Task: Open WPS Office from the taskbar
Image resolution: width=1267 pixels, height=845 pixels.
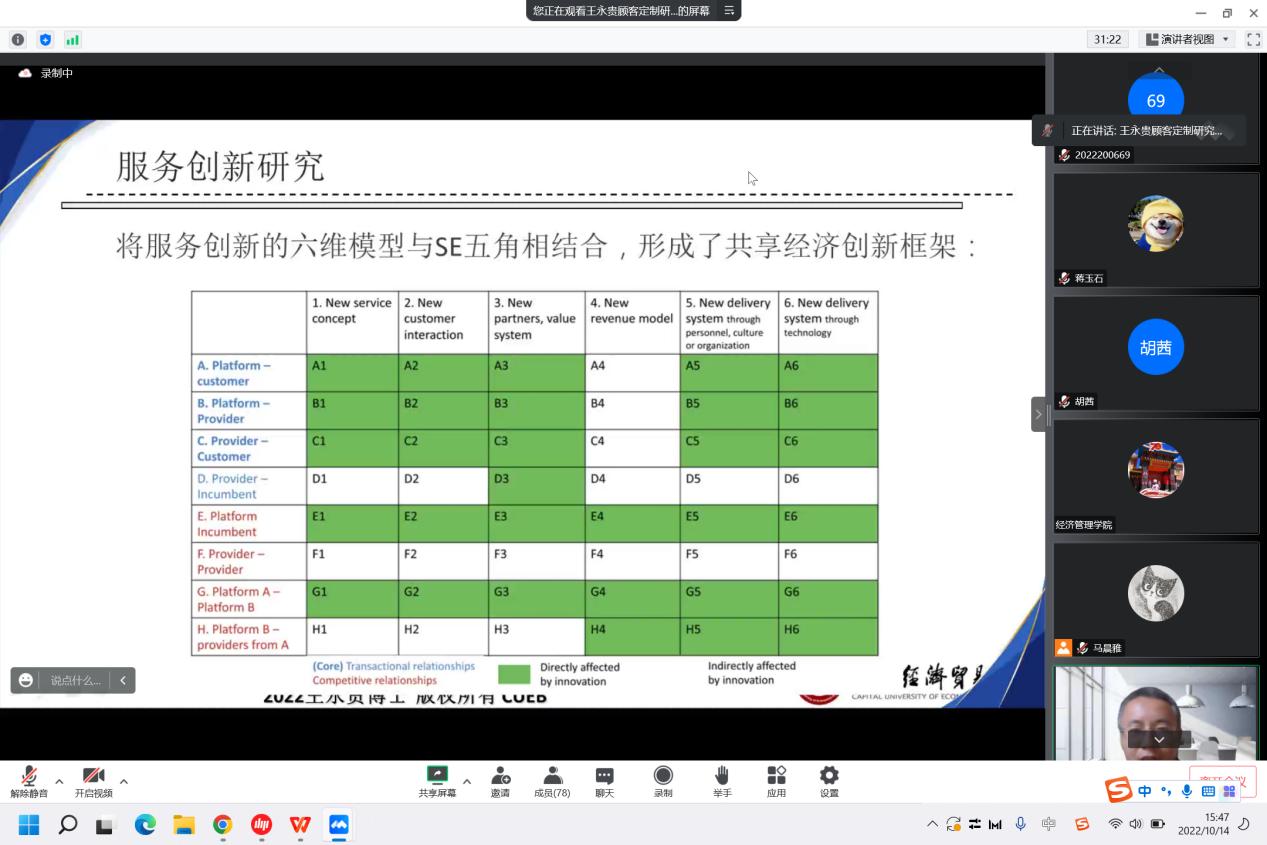Action: (300, 825)
